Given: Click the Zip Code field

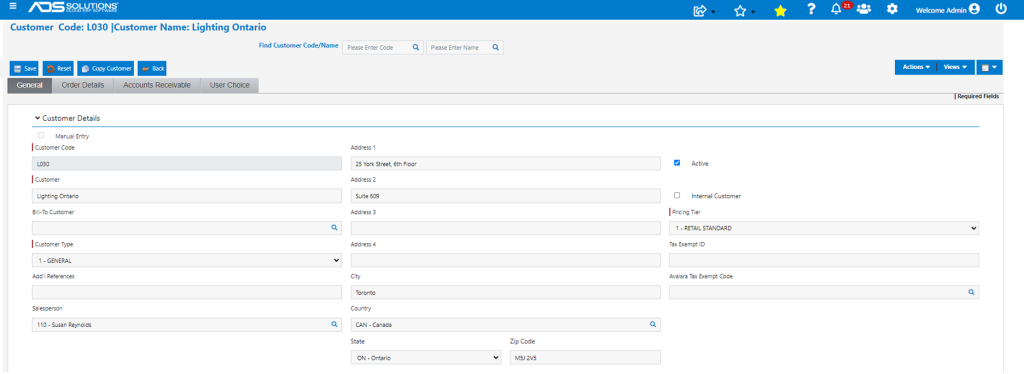Looking at the screenshot, I should pos(585,357).
